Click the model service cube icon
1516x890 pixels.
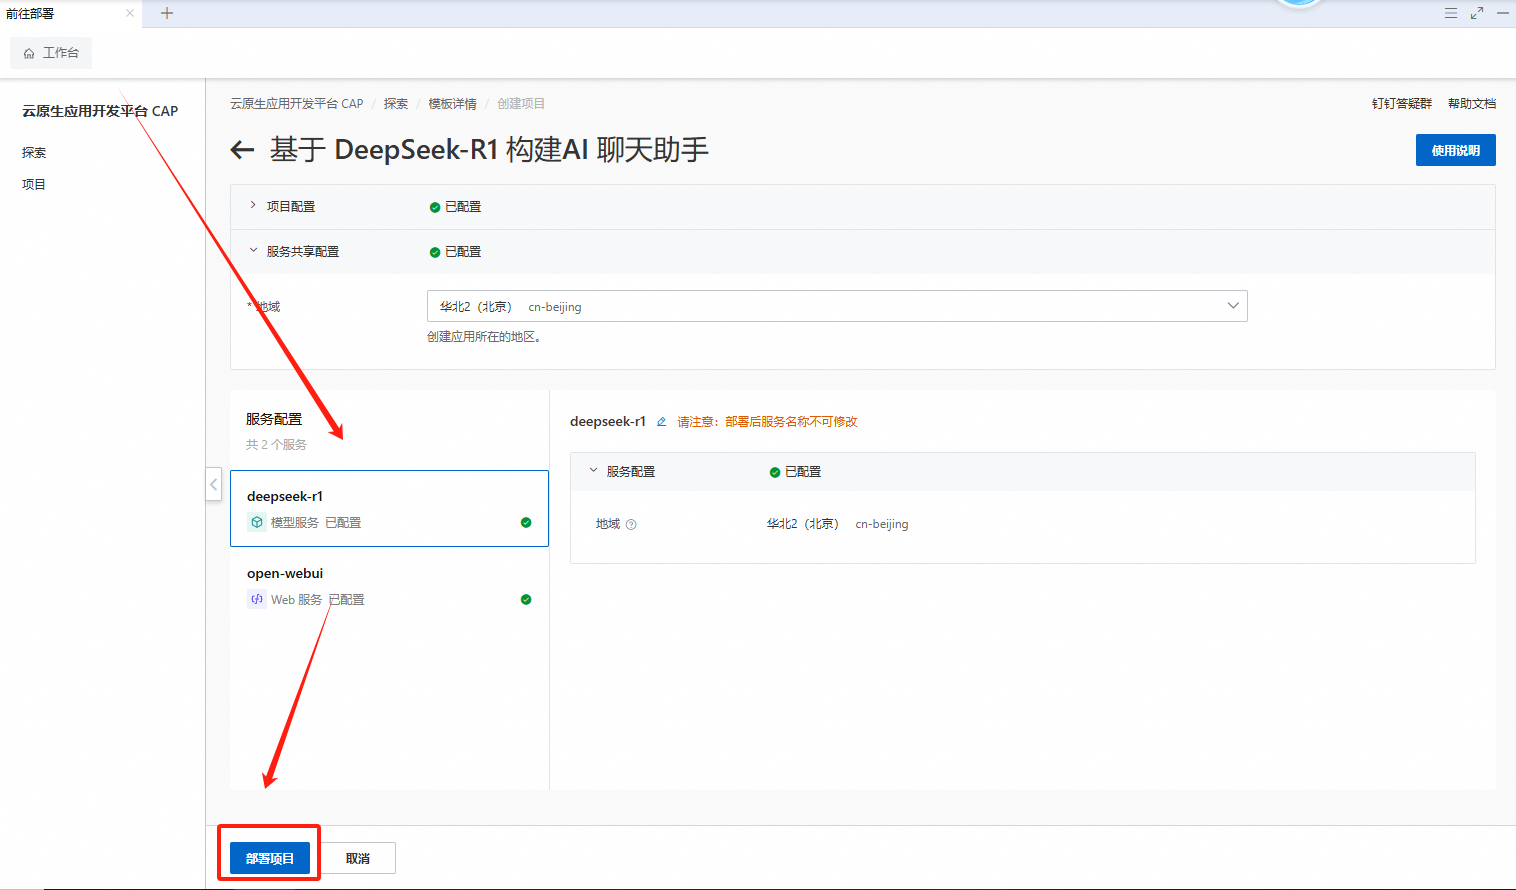[257, 522]
